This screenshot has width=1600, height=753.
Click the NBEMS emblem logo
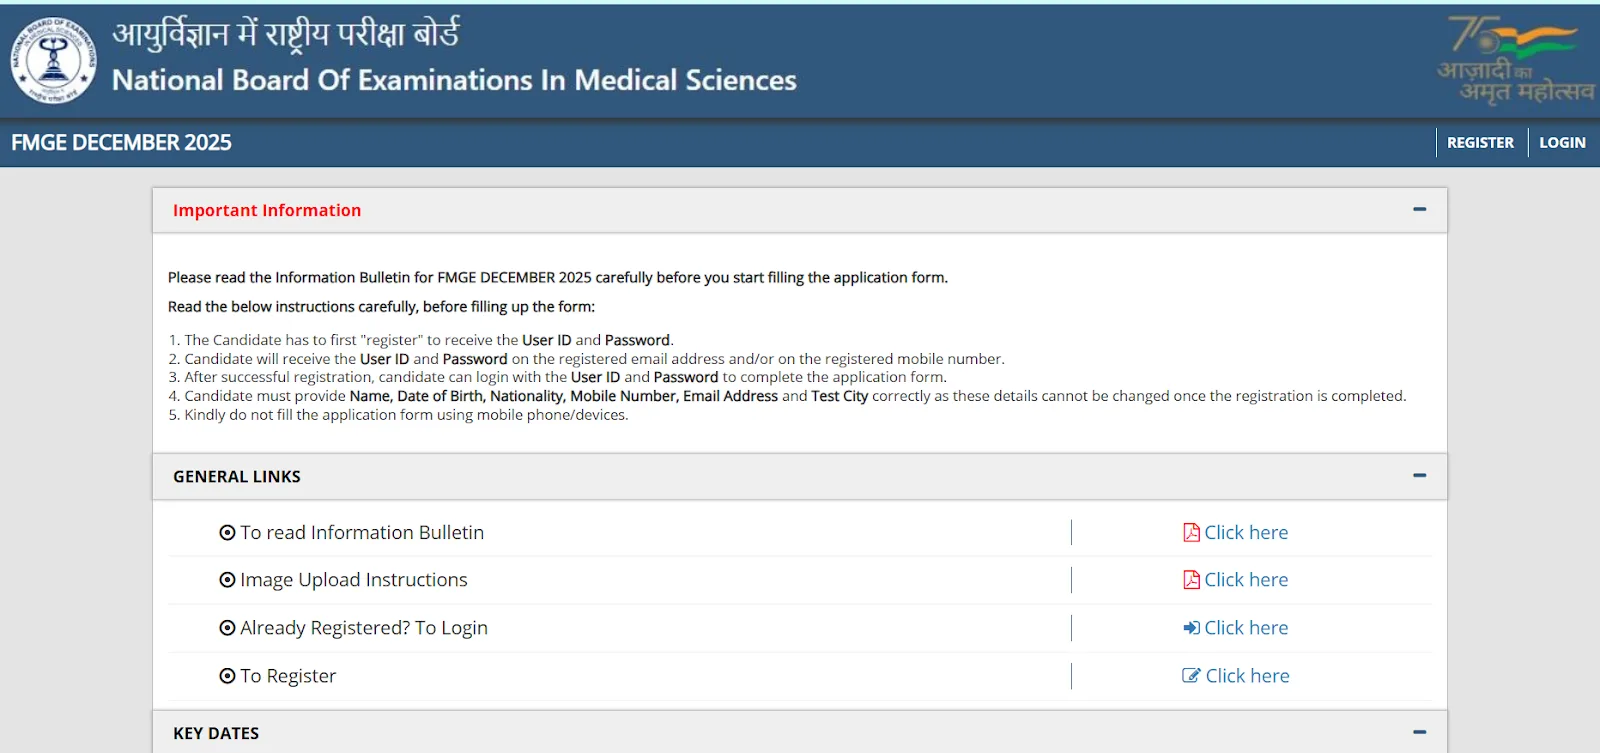coord(54,60)
